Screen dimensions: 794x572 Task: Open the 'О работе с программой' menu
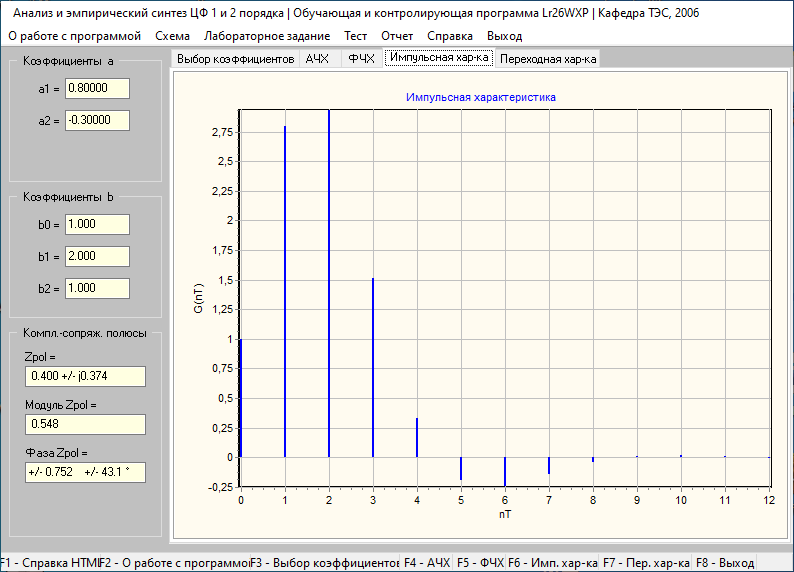pyautogui.click(x=74, y=36)
